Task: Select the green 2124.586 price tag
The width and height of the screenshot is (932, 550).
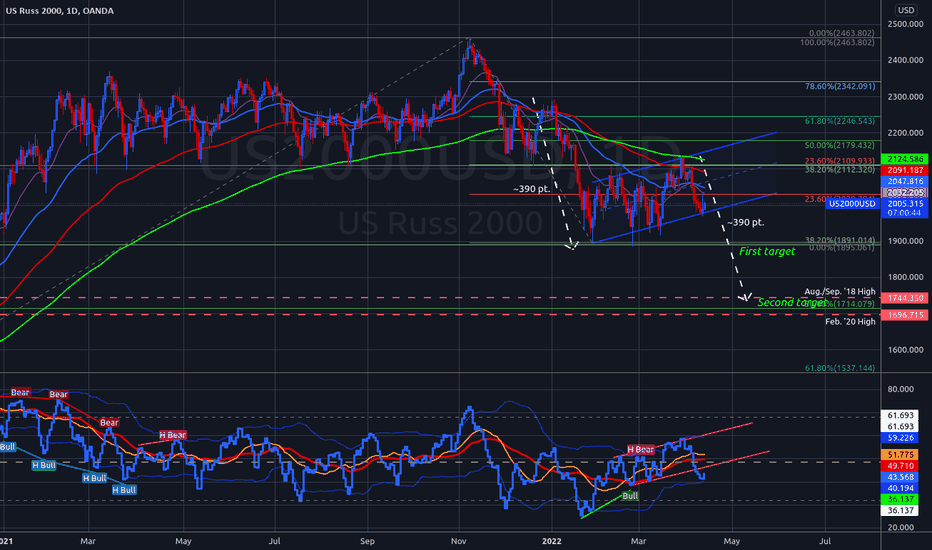Action: (905, 159)
